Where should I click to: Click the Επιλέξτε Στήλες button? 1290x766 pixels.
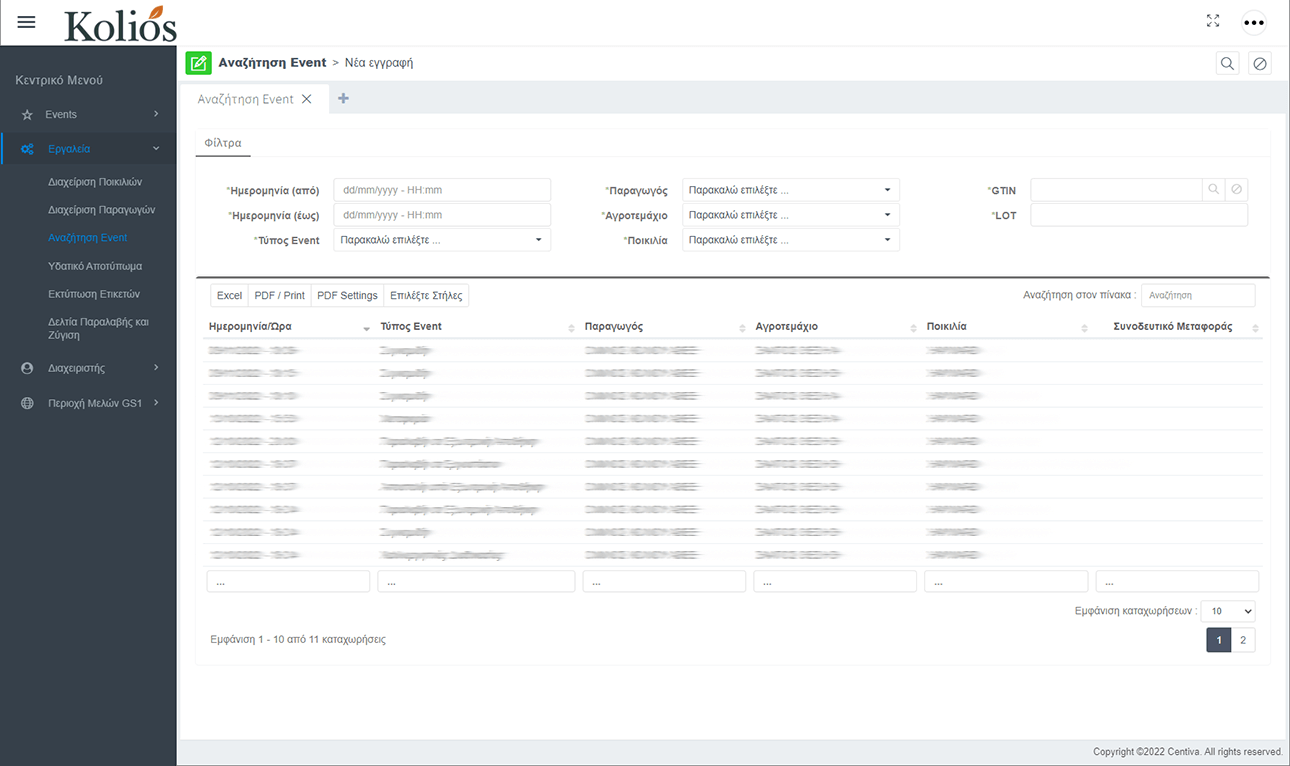[426, 295]
